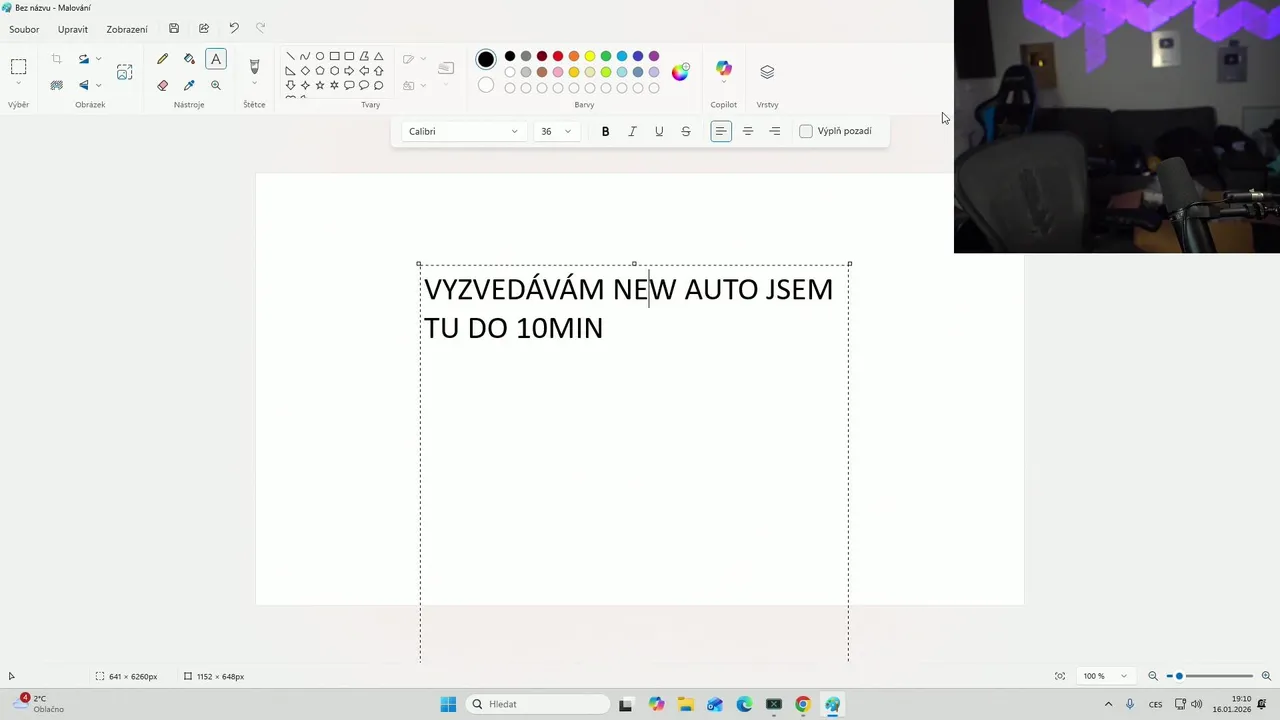Toggle Strikethrough text formatting
The height and width of the screenshot is (720, 1280).
point(685,131)
